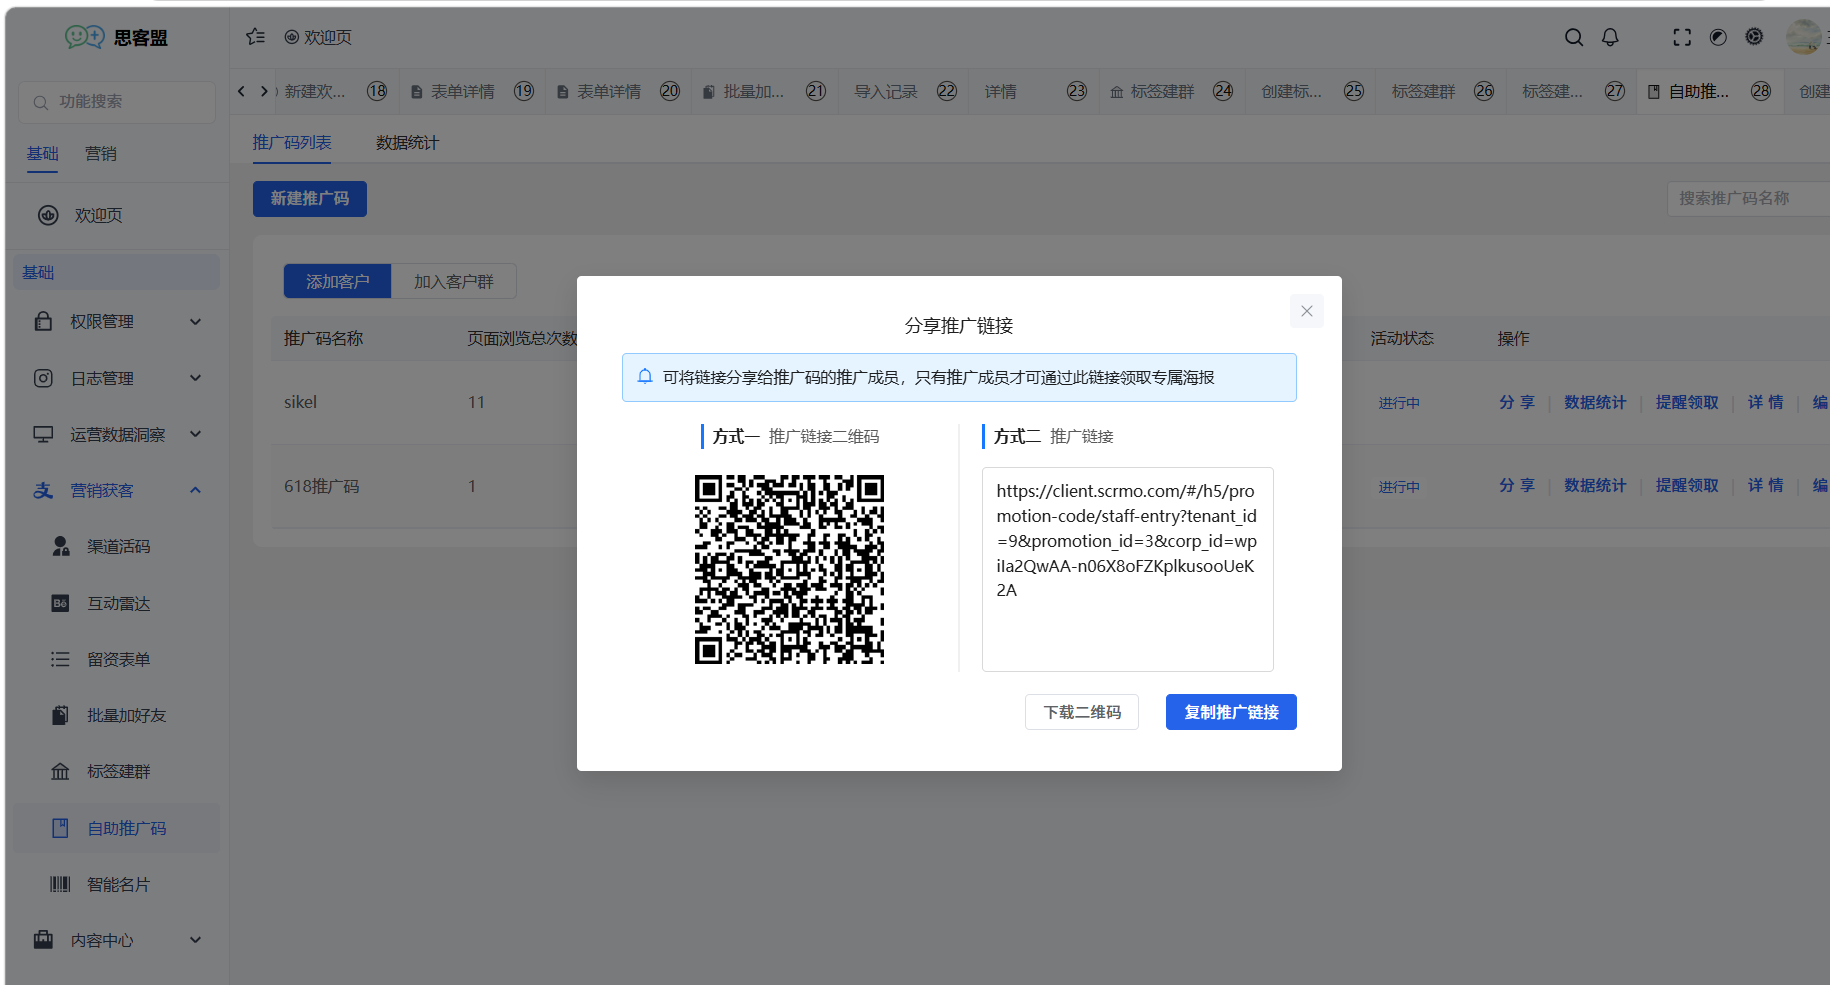Select the 营销 sidebar tab
Image resolution: width=1830 pixels, height=985 pixels.
click(x=101, y=154)
